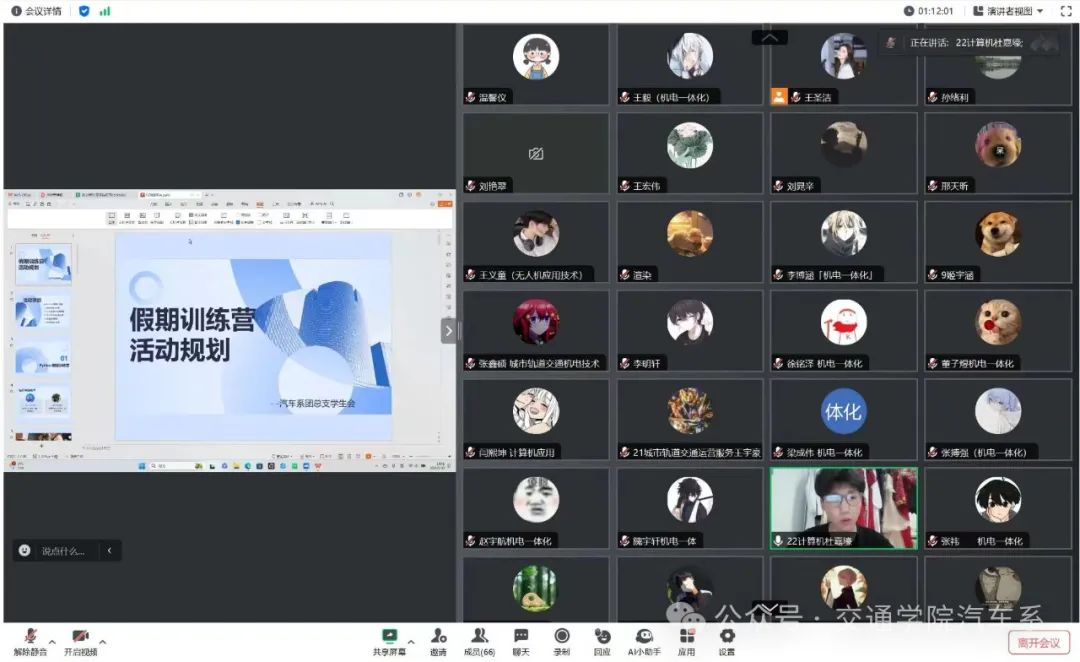The image size is (1080, 662).
Task: Unmute microphone with 解除静音 button
Action: tap(30, 640)
